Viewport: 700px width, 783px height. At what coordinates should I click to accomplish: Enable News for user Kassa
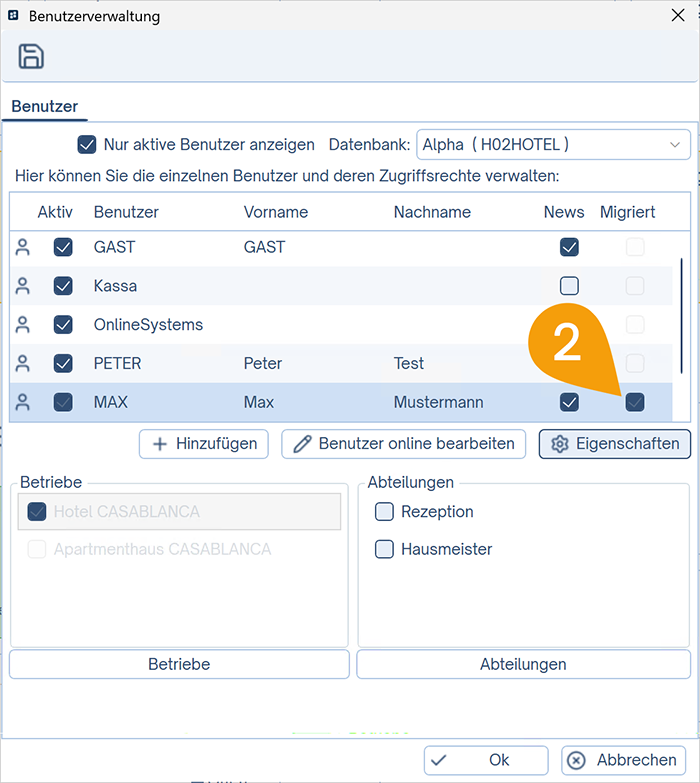569,286
